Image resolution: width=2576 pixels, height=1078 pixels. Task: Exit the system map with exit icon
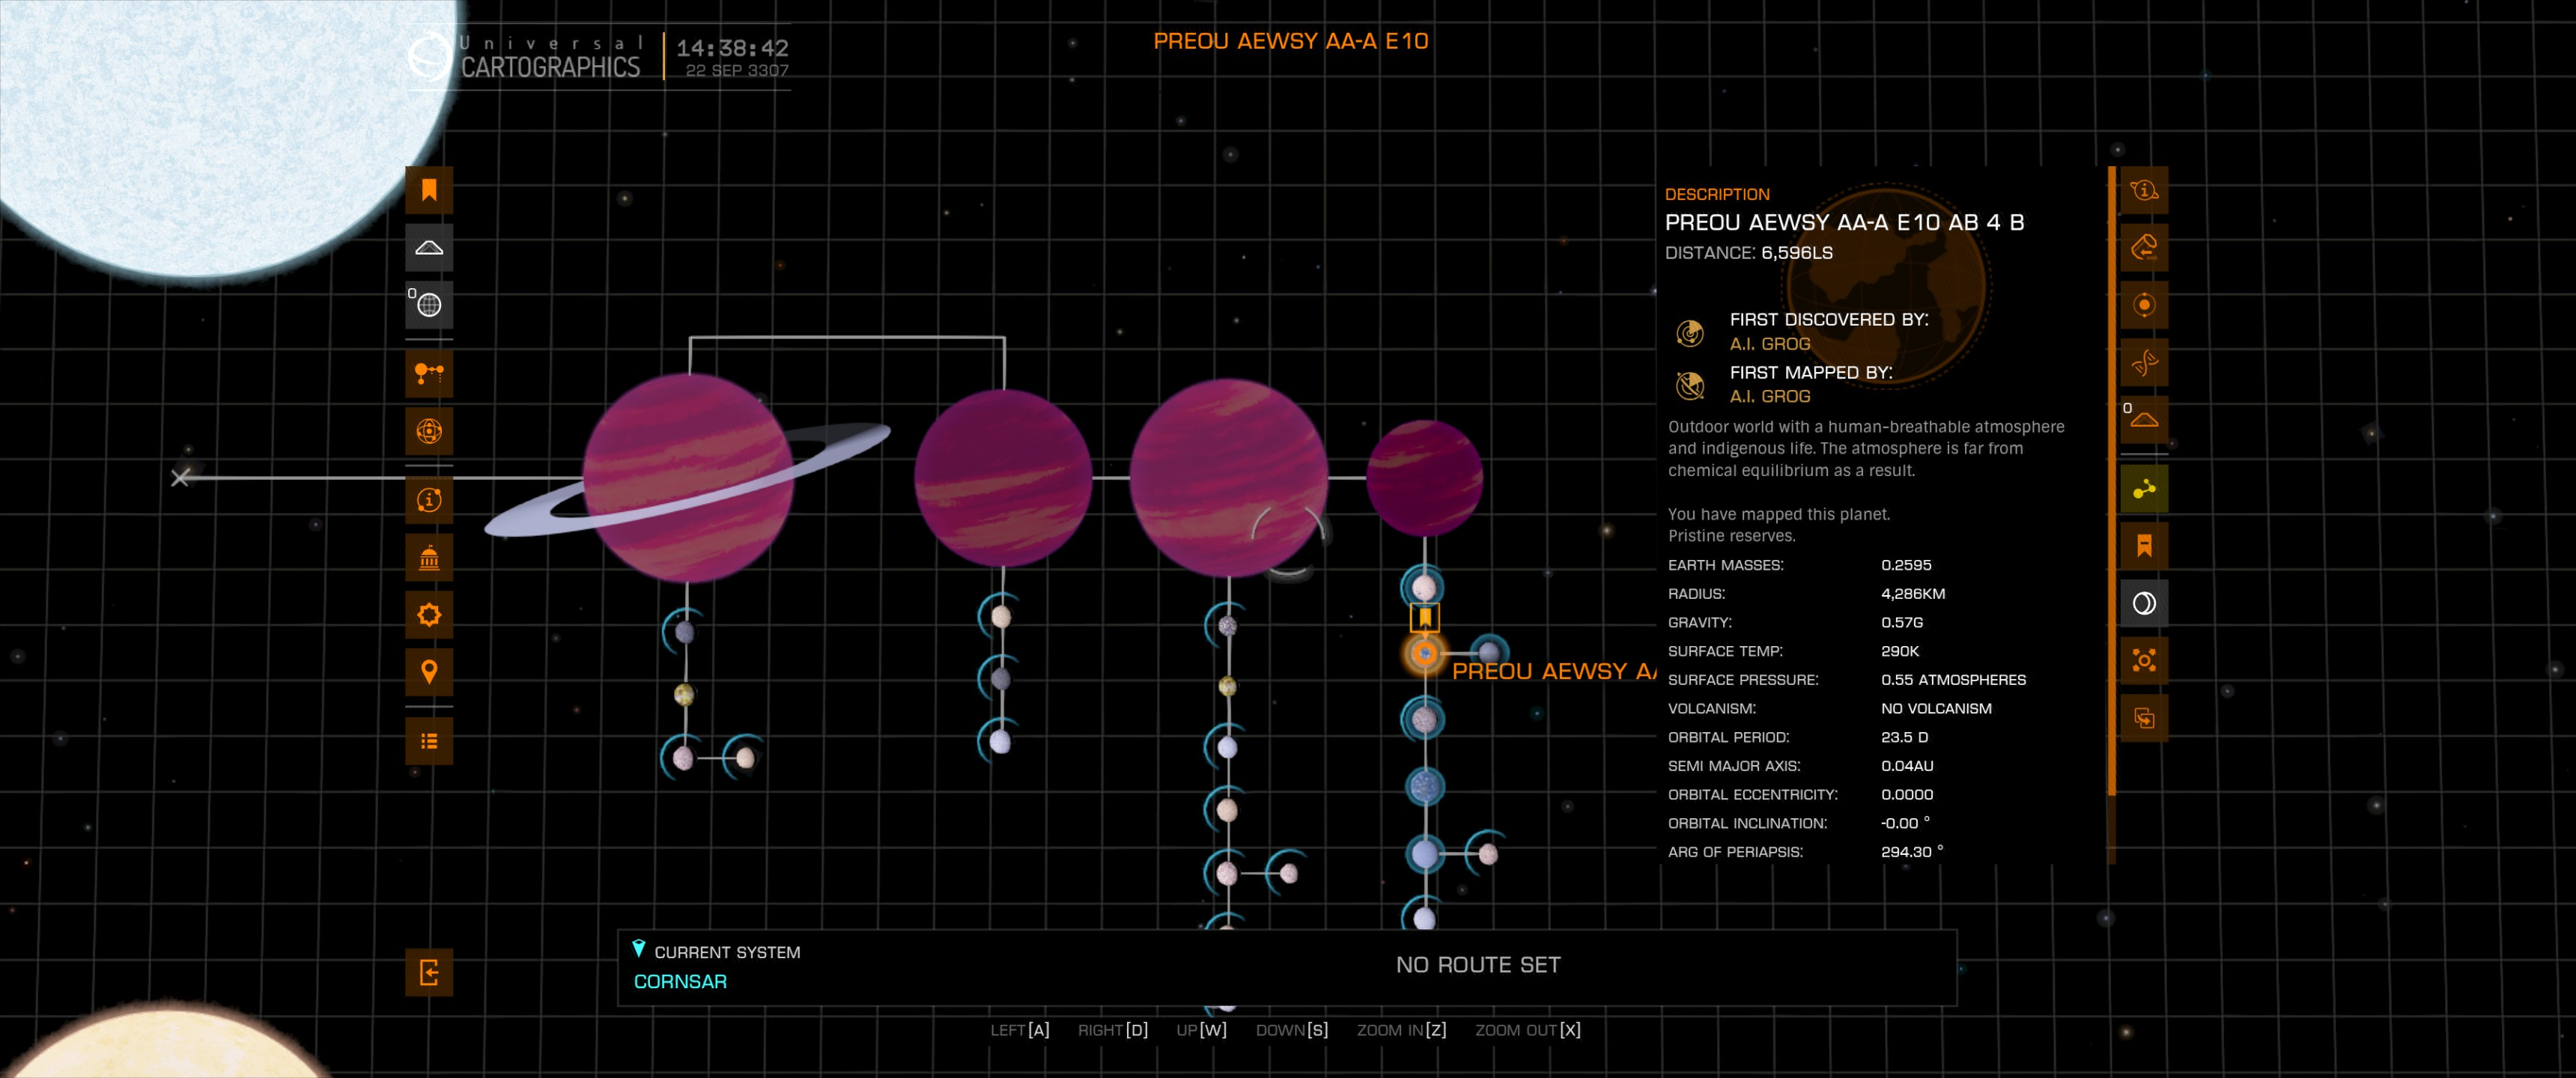(x=429, y=972)
